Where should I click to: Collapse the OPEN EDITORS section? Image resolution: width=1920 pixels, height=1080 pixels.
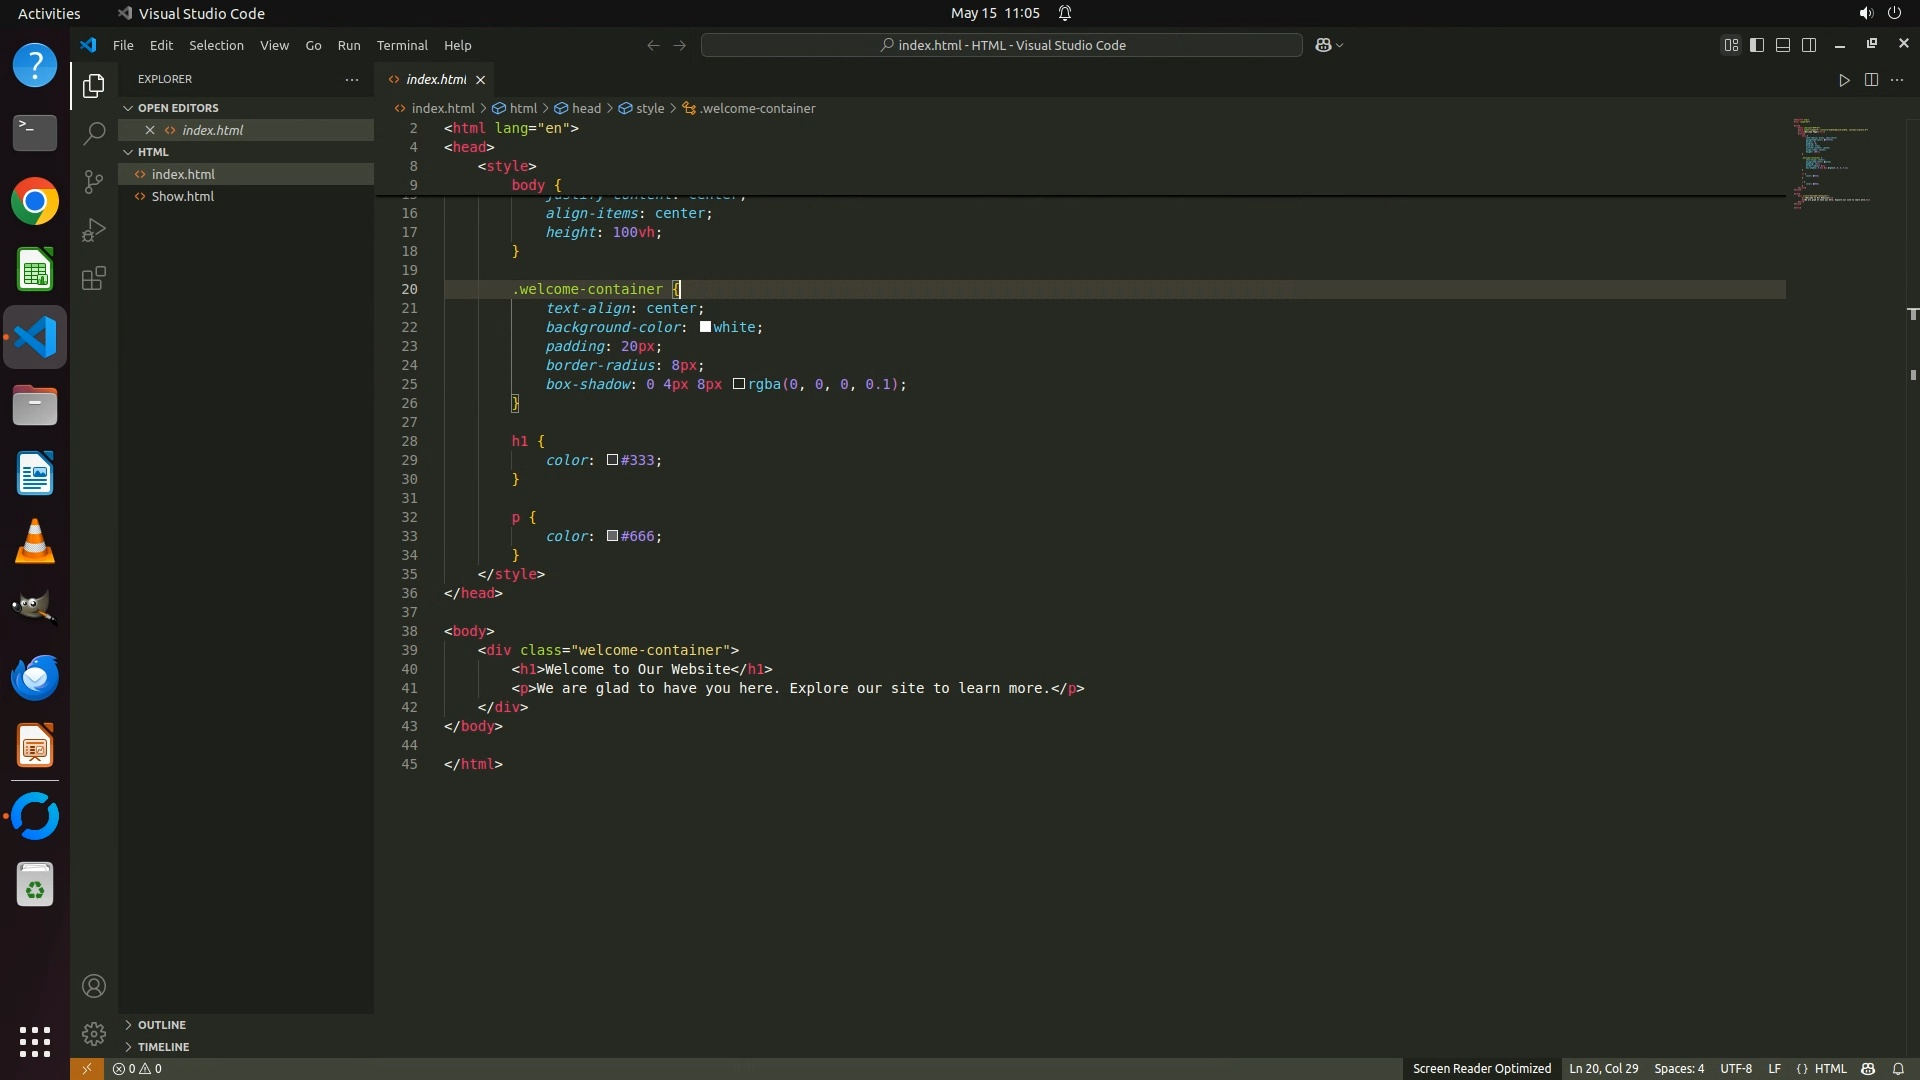177,108
